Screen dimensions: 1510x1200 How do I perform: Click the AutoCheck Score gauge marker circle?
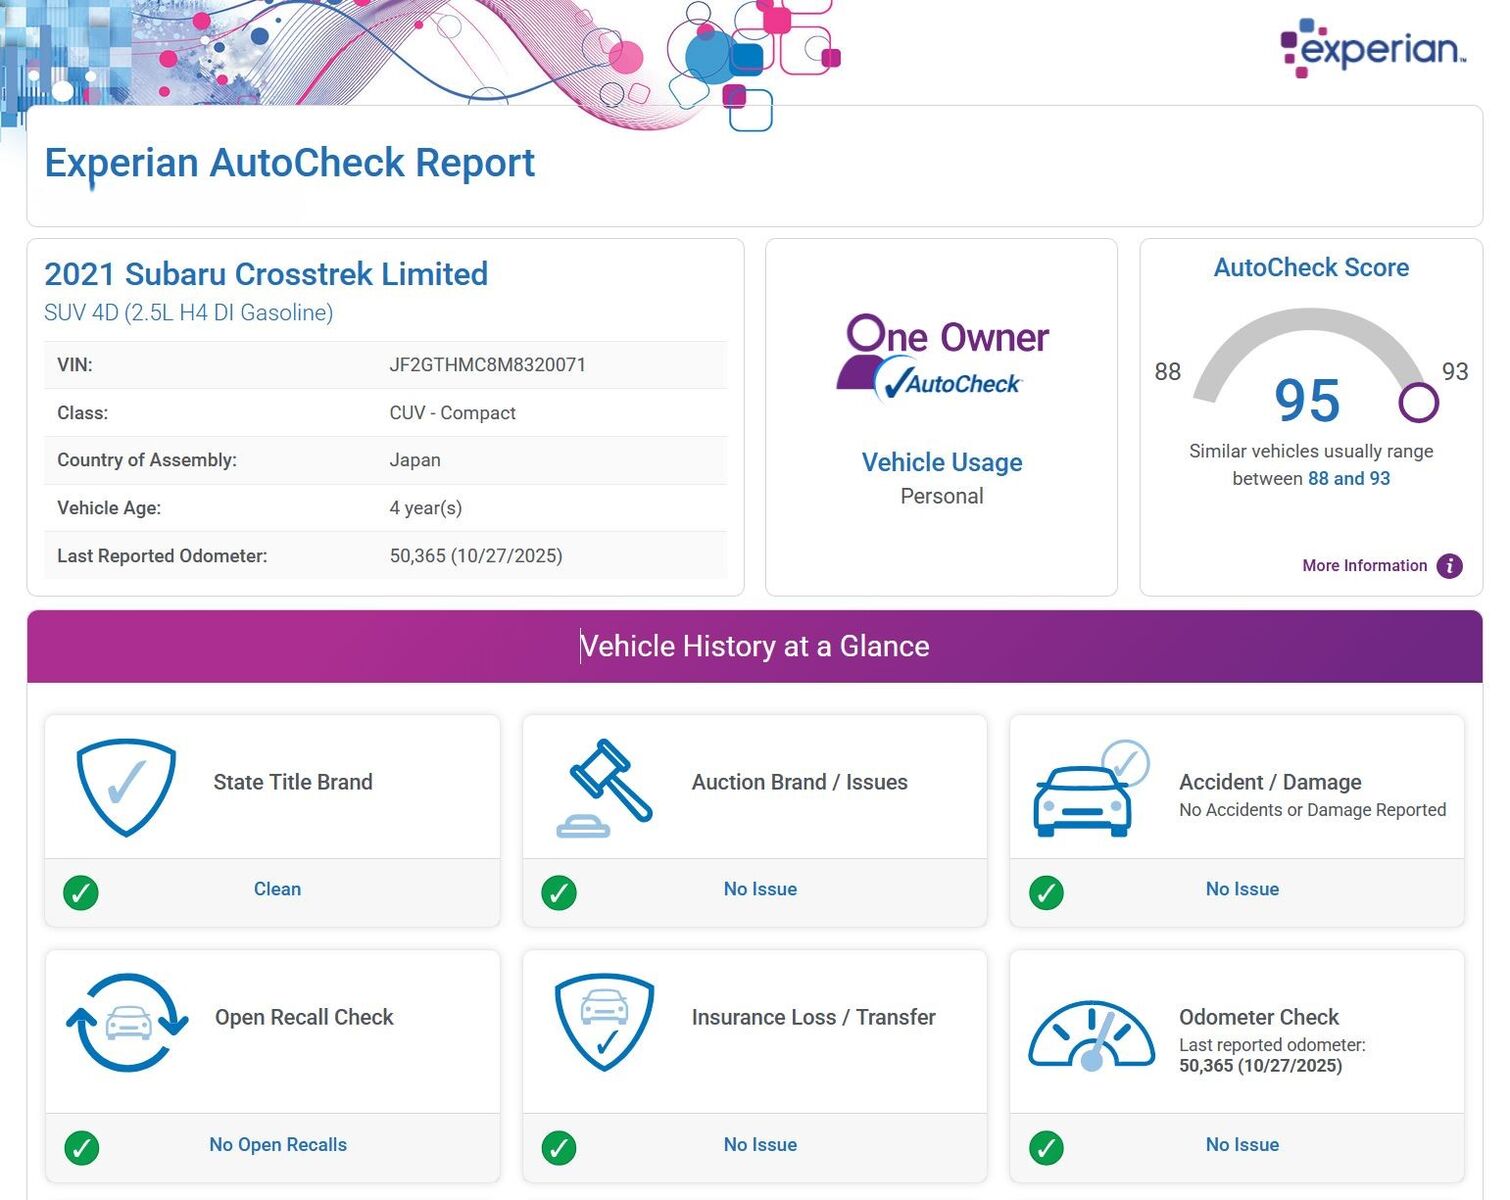tap(1418, 403)
